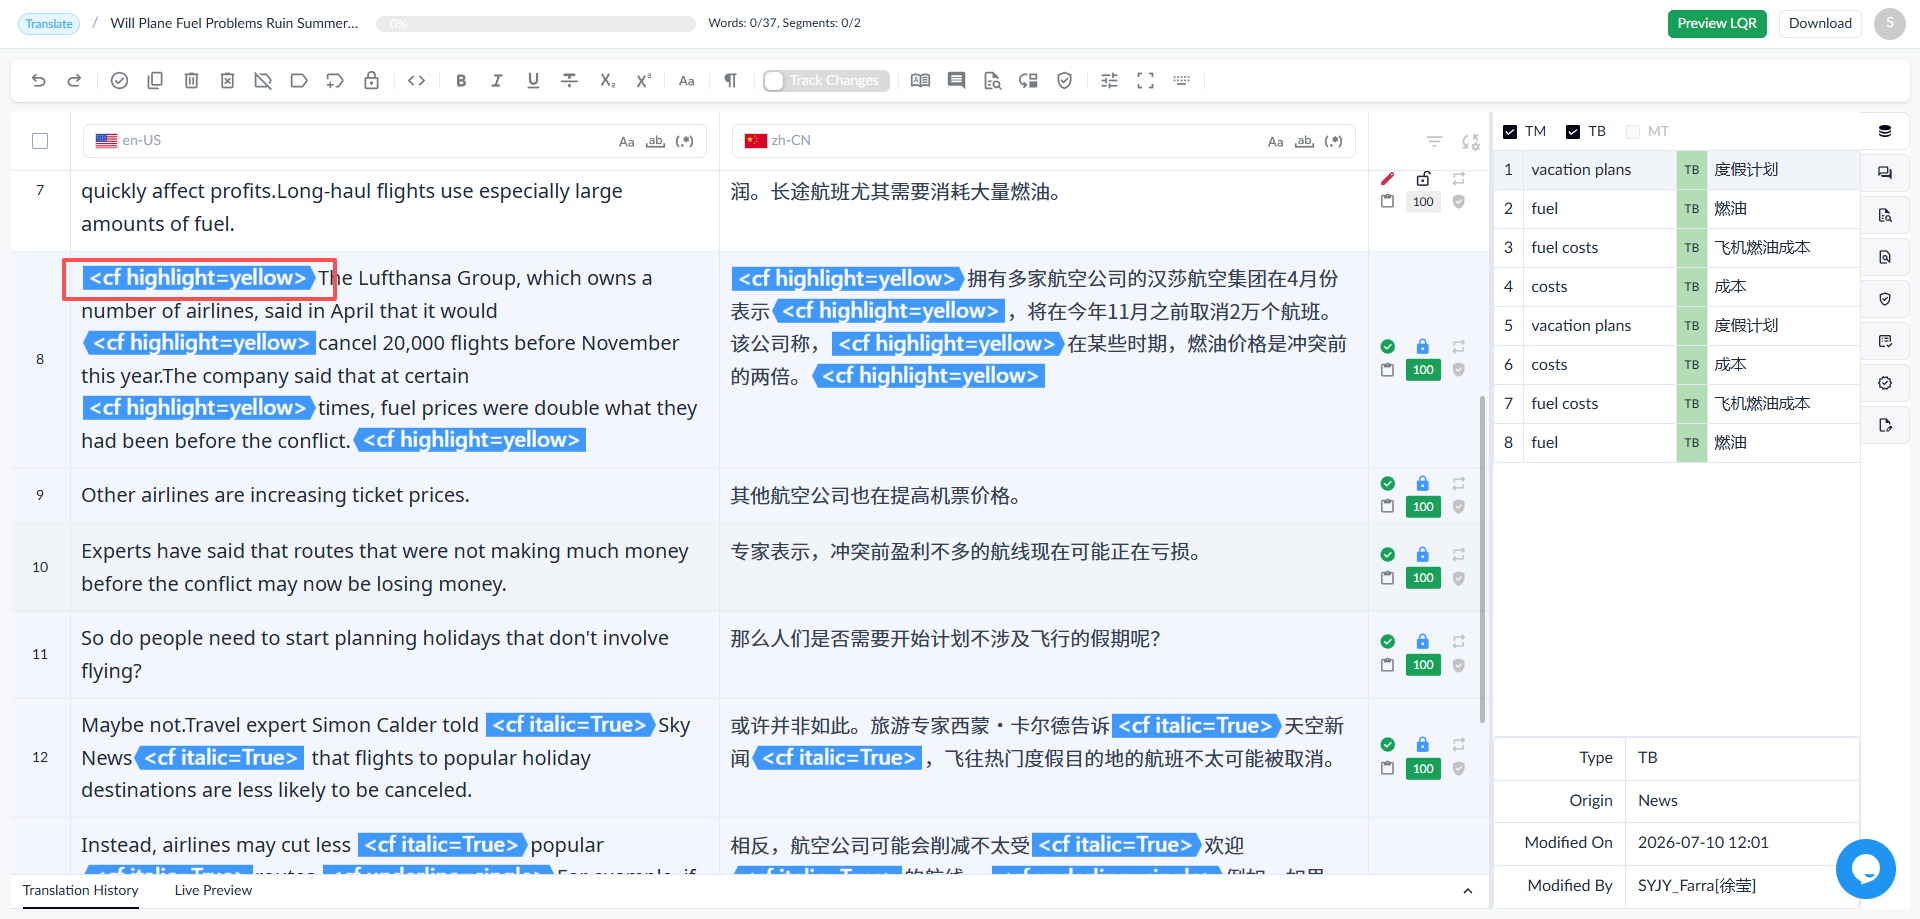Image resolution: width=1920 pixels, height=919 pixels.
Task: Uncheck the TB checkbox
Action: (1573, 132)
